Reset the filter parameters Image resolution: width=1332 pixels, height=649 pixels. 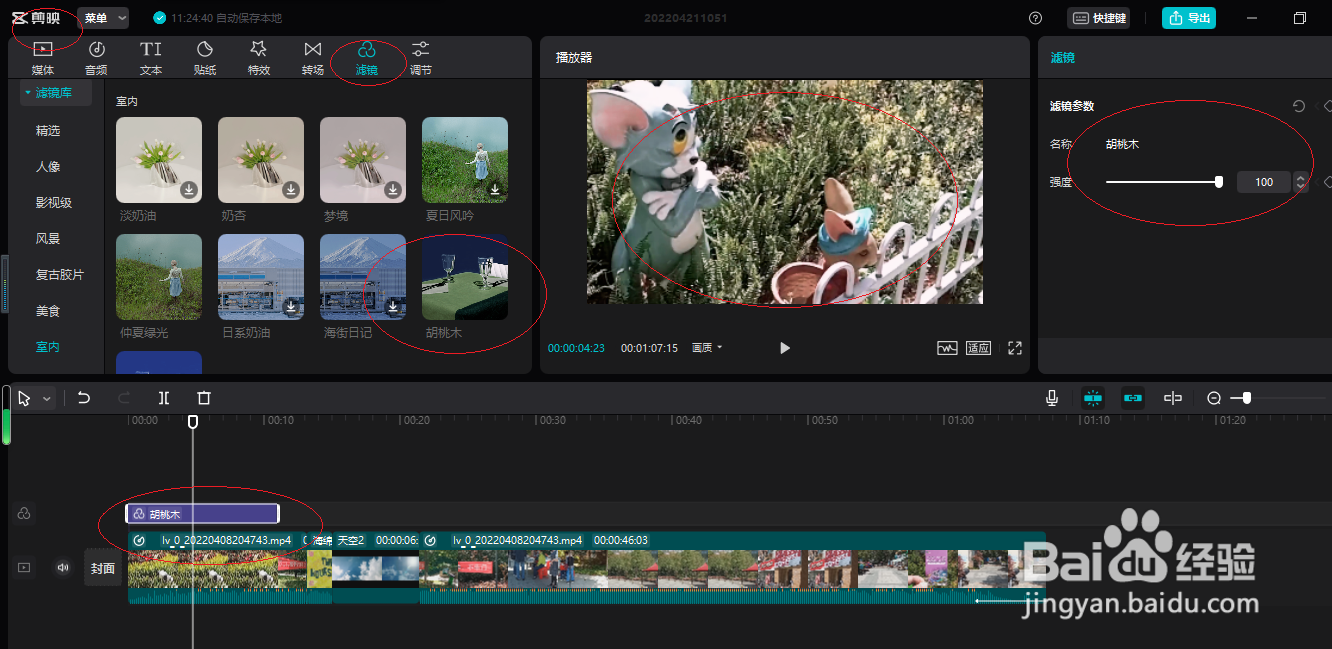(x=1299, y=106)
